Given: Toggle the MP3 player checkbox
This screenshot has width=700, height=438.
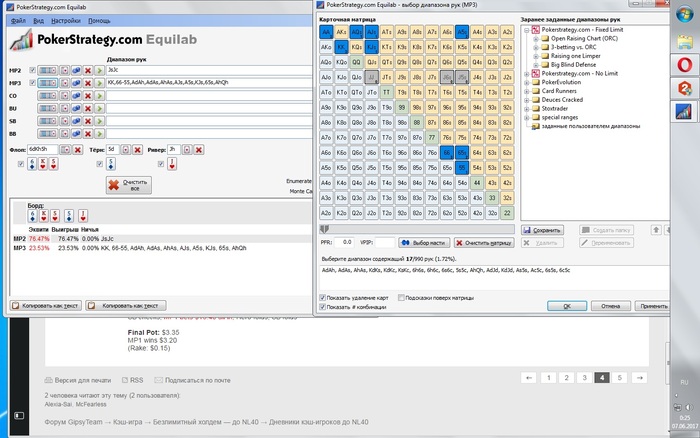Looking at the screenshot, I should tap(32, 83).
